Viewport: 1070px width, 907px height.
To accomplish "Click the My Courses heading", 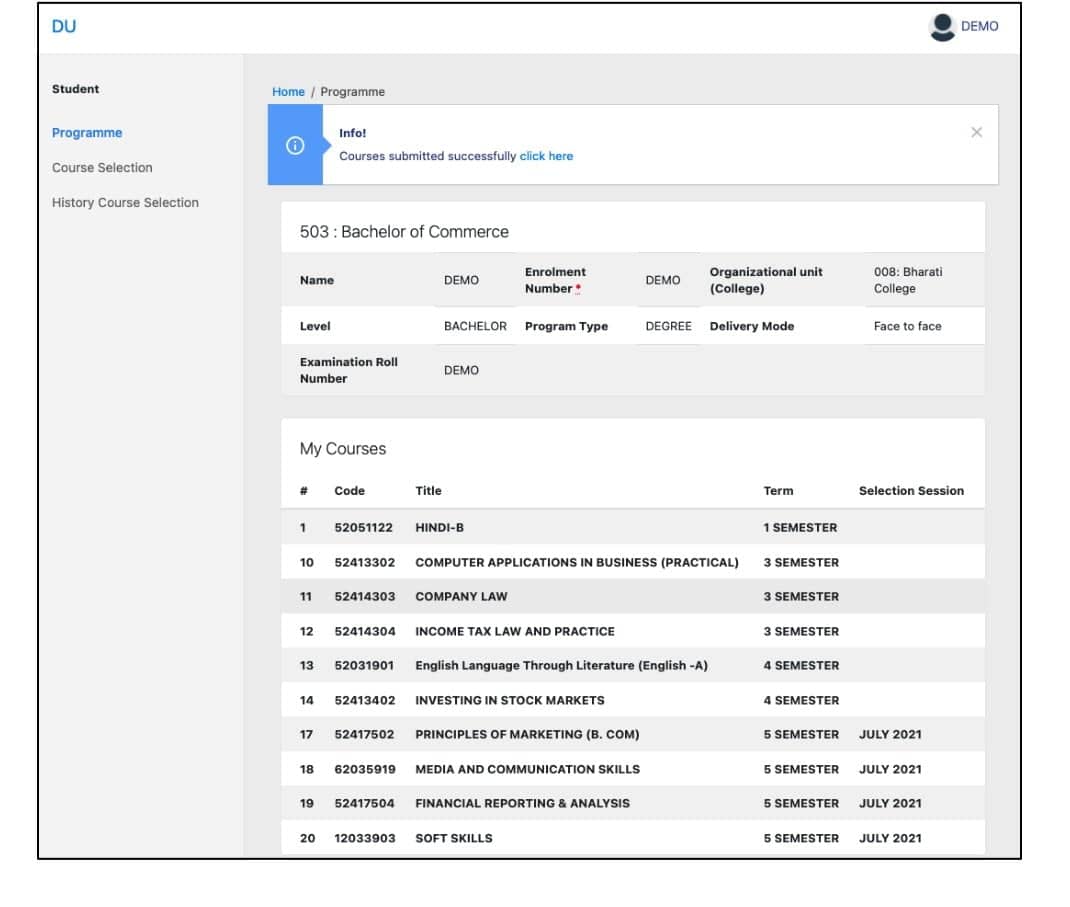I will pos(343,449).
